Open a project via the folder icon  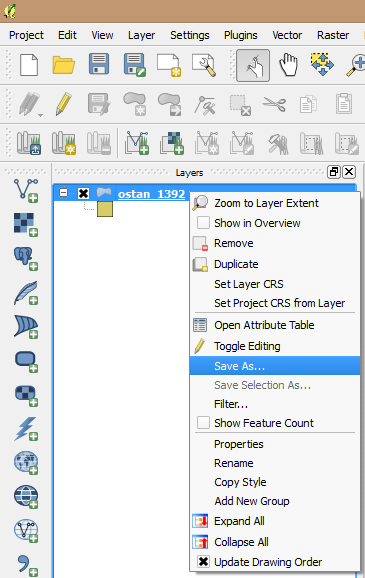click(63, 65)
